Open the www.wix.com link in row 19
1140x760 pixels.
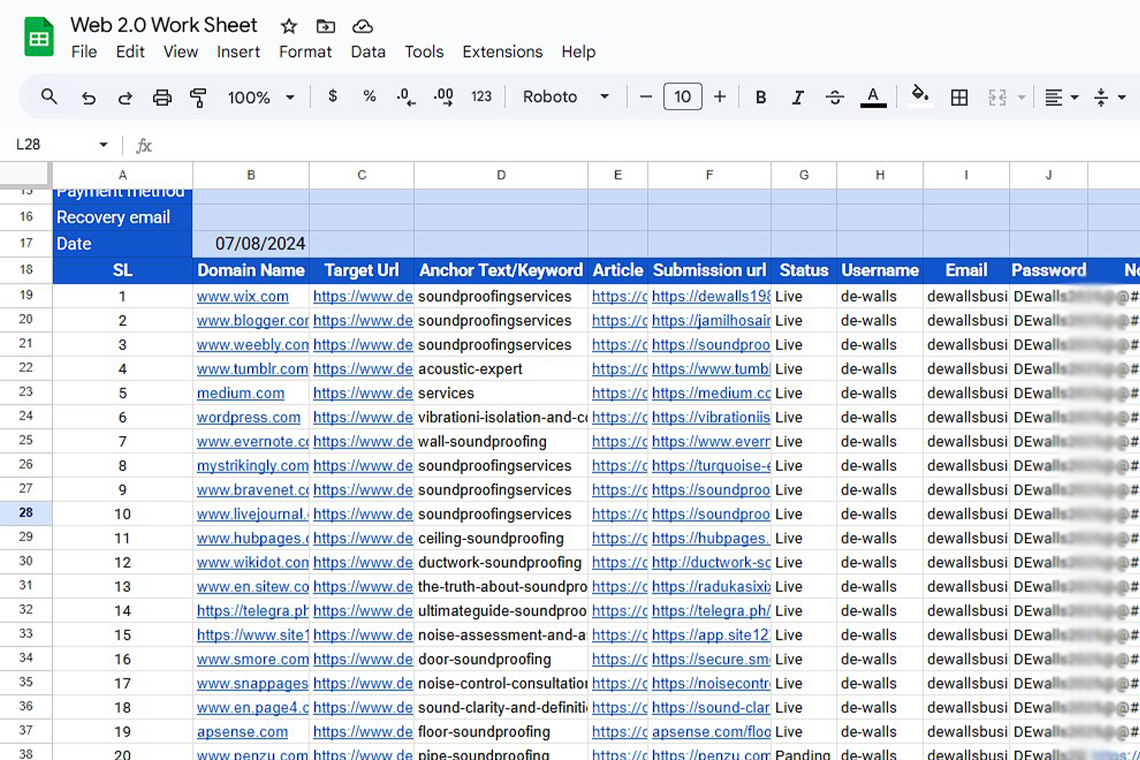243,297
